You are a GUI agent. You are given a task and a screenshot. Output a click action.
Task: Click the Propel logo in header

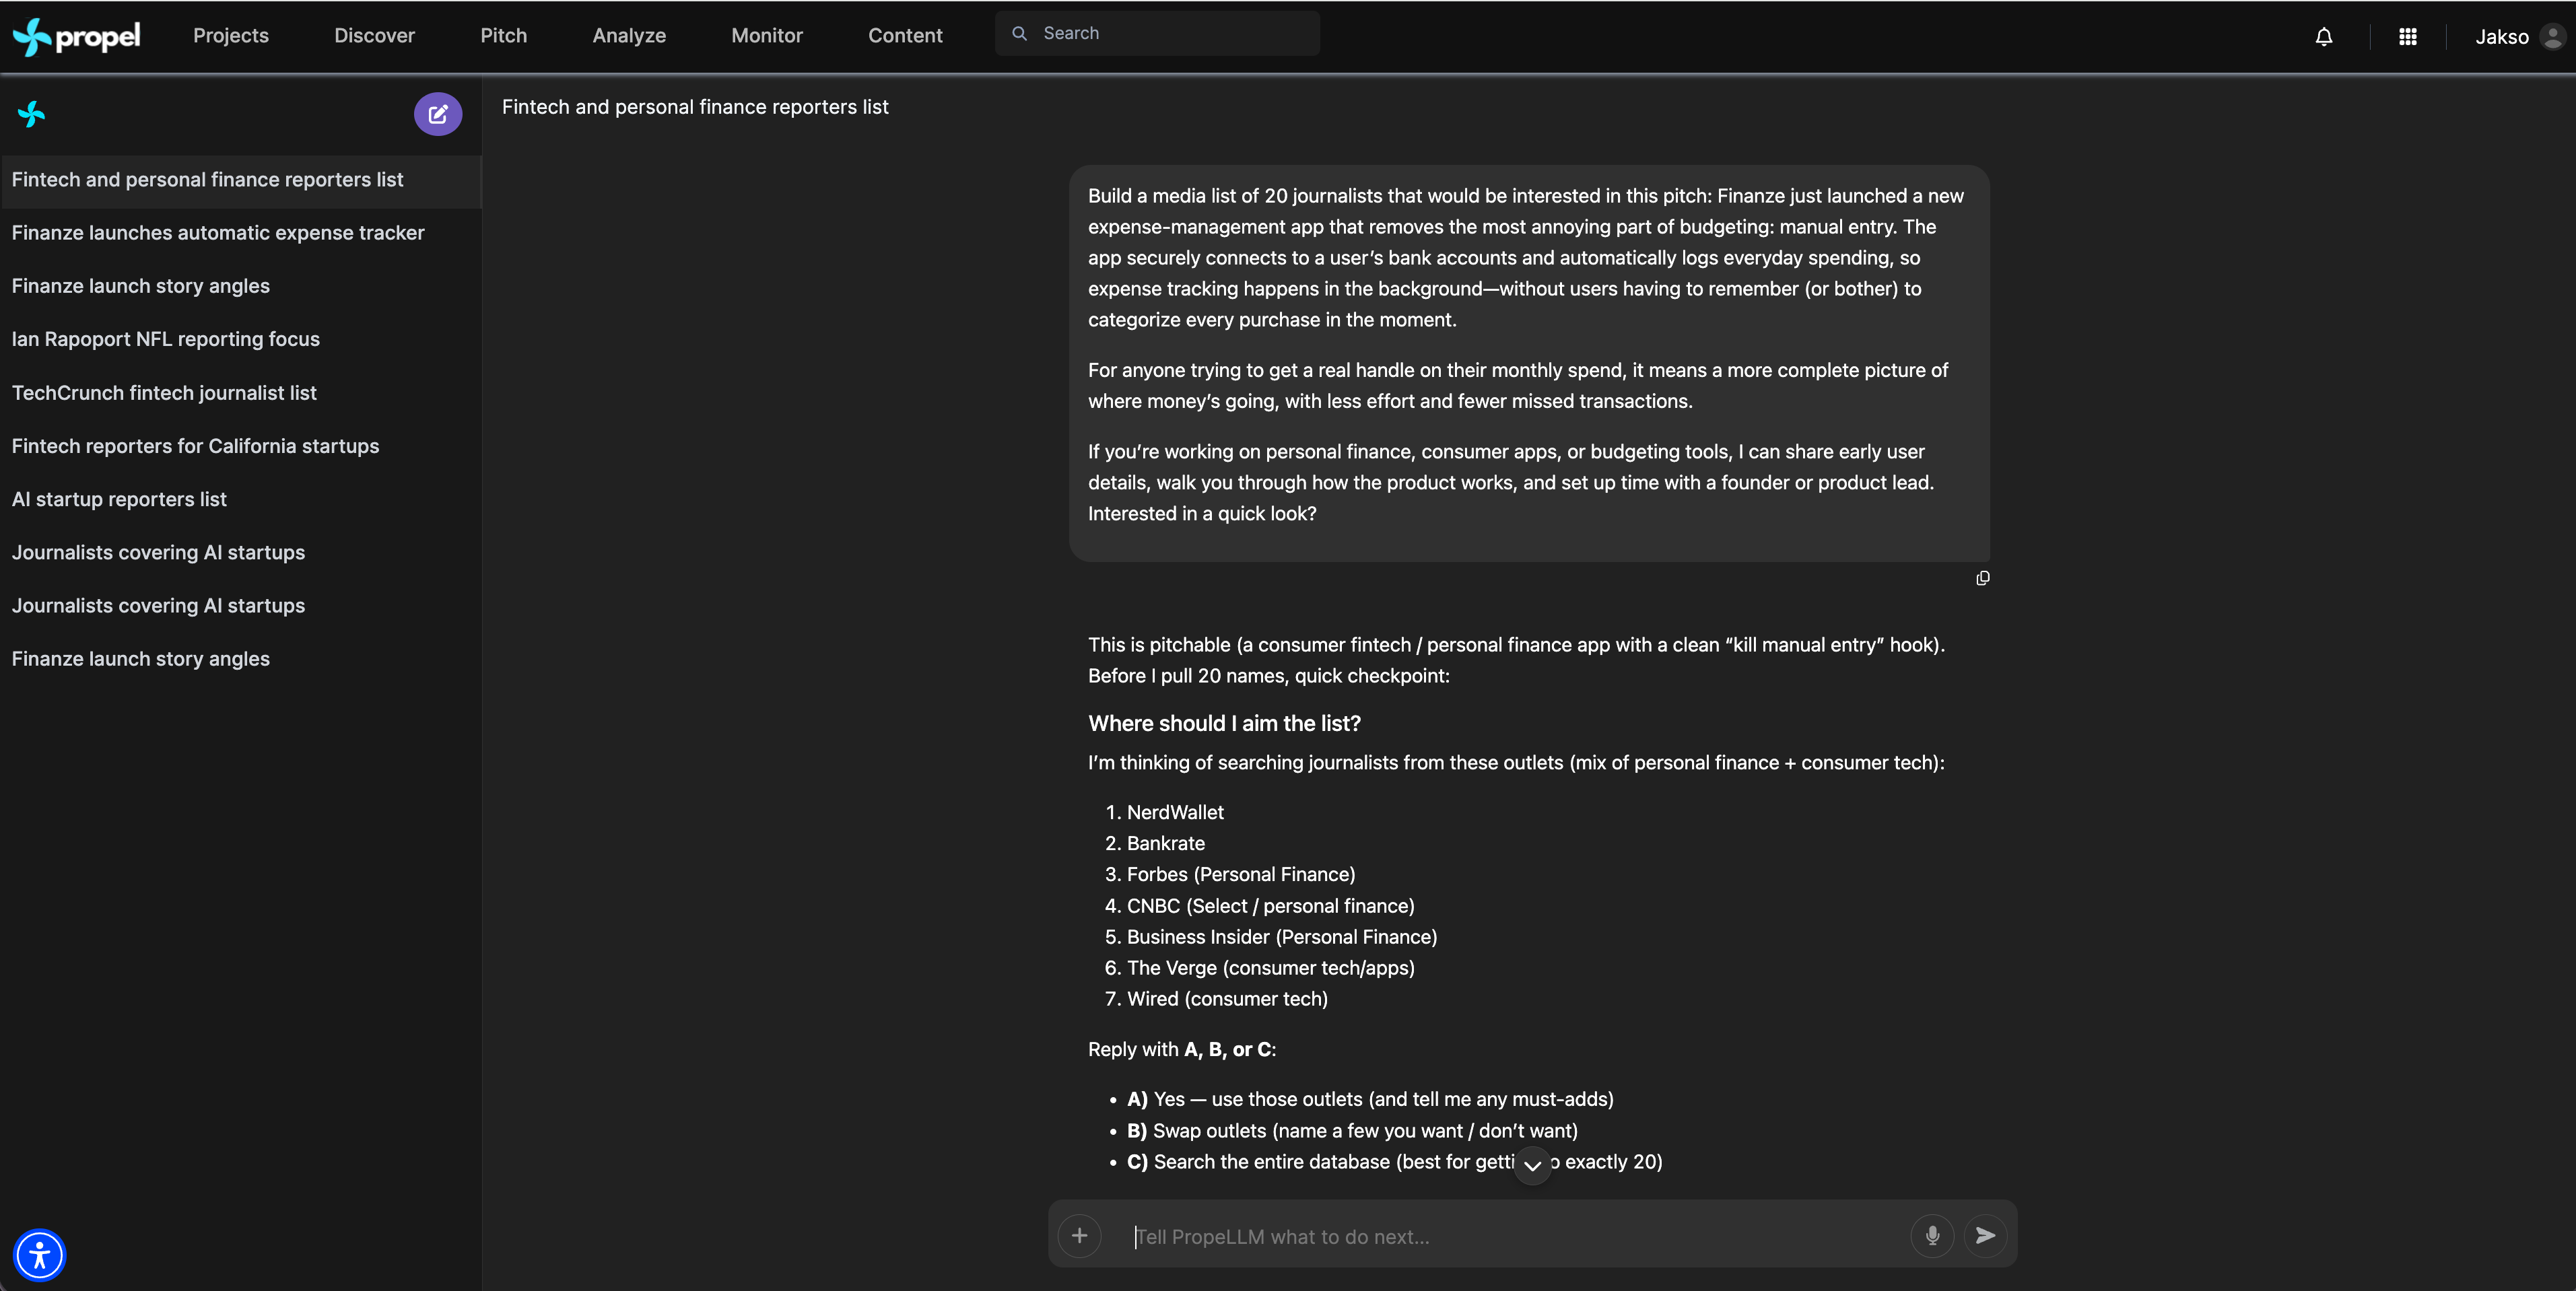[77, 37]
